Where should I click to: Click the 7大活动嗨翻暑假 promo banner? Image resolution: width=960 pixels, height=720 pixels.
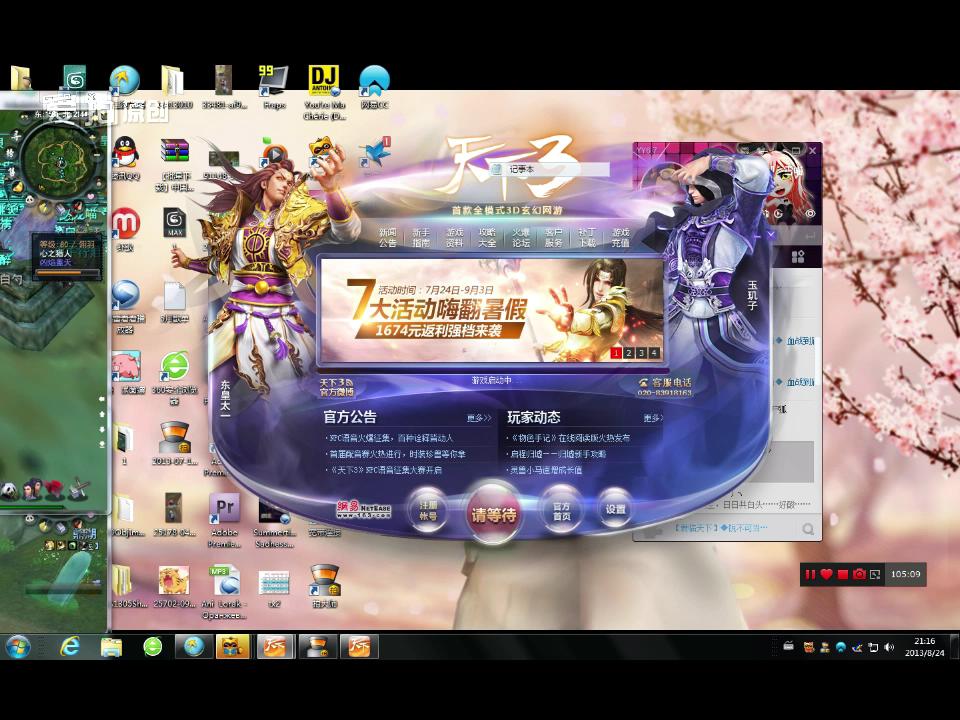[x=491, y=310]
